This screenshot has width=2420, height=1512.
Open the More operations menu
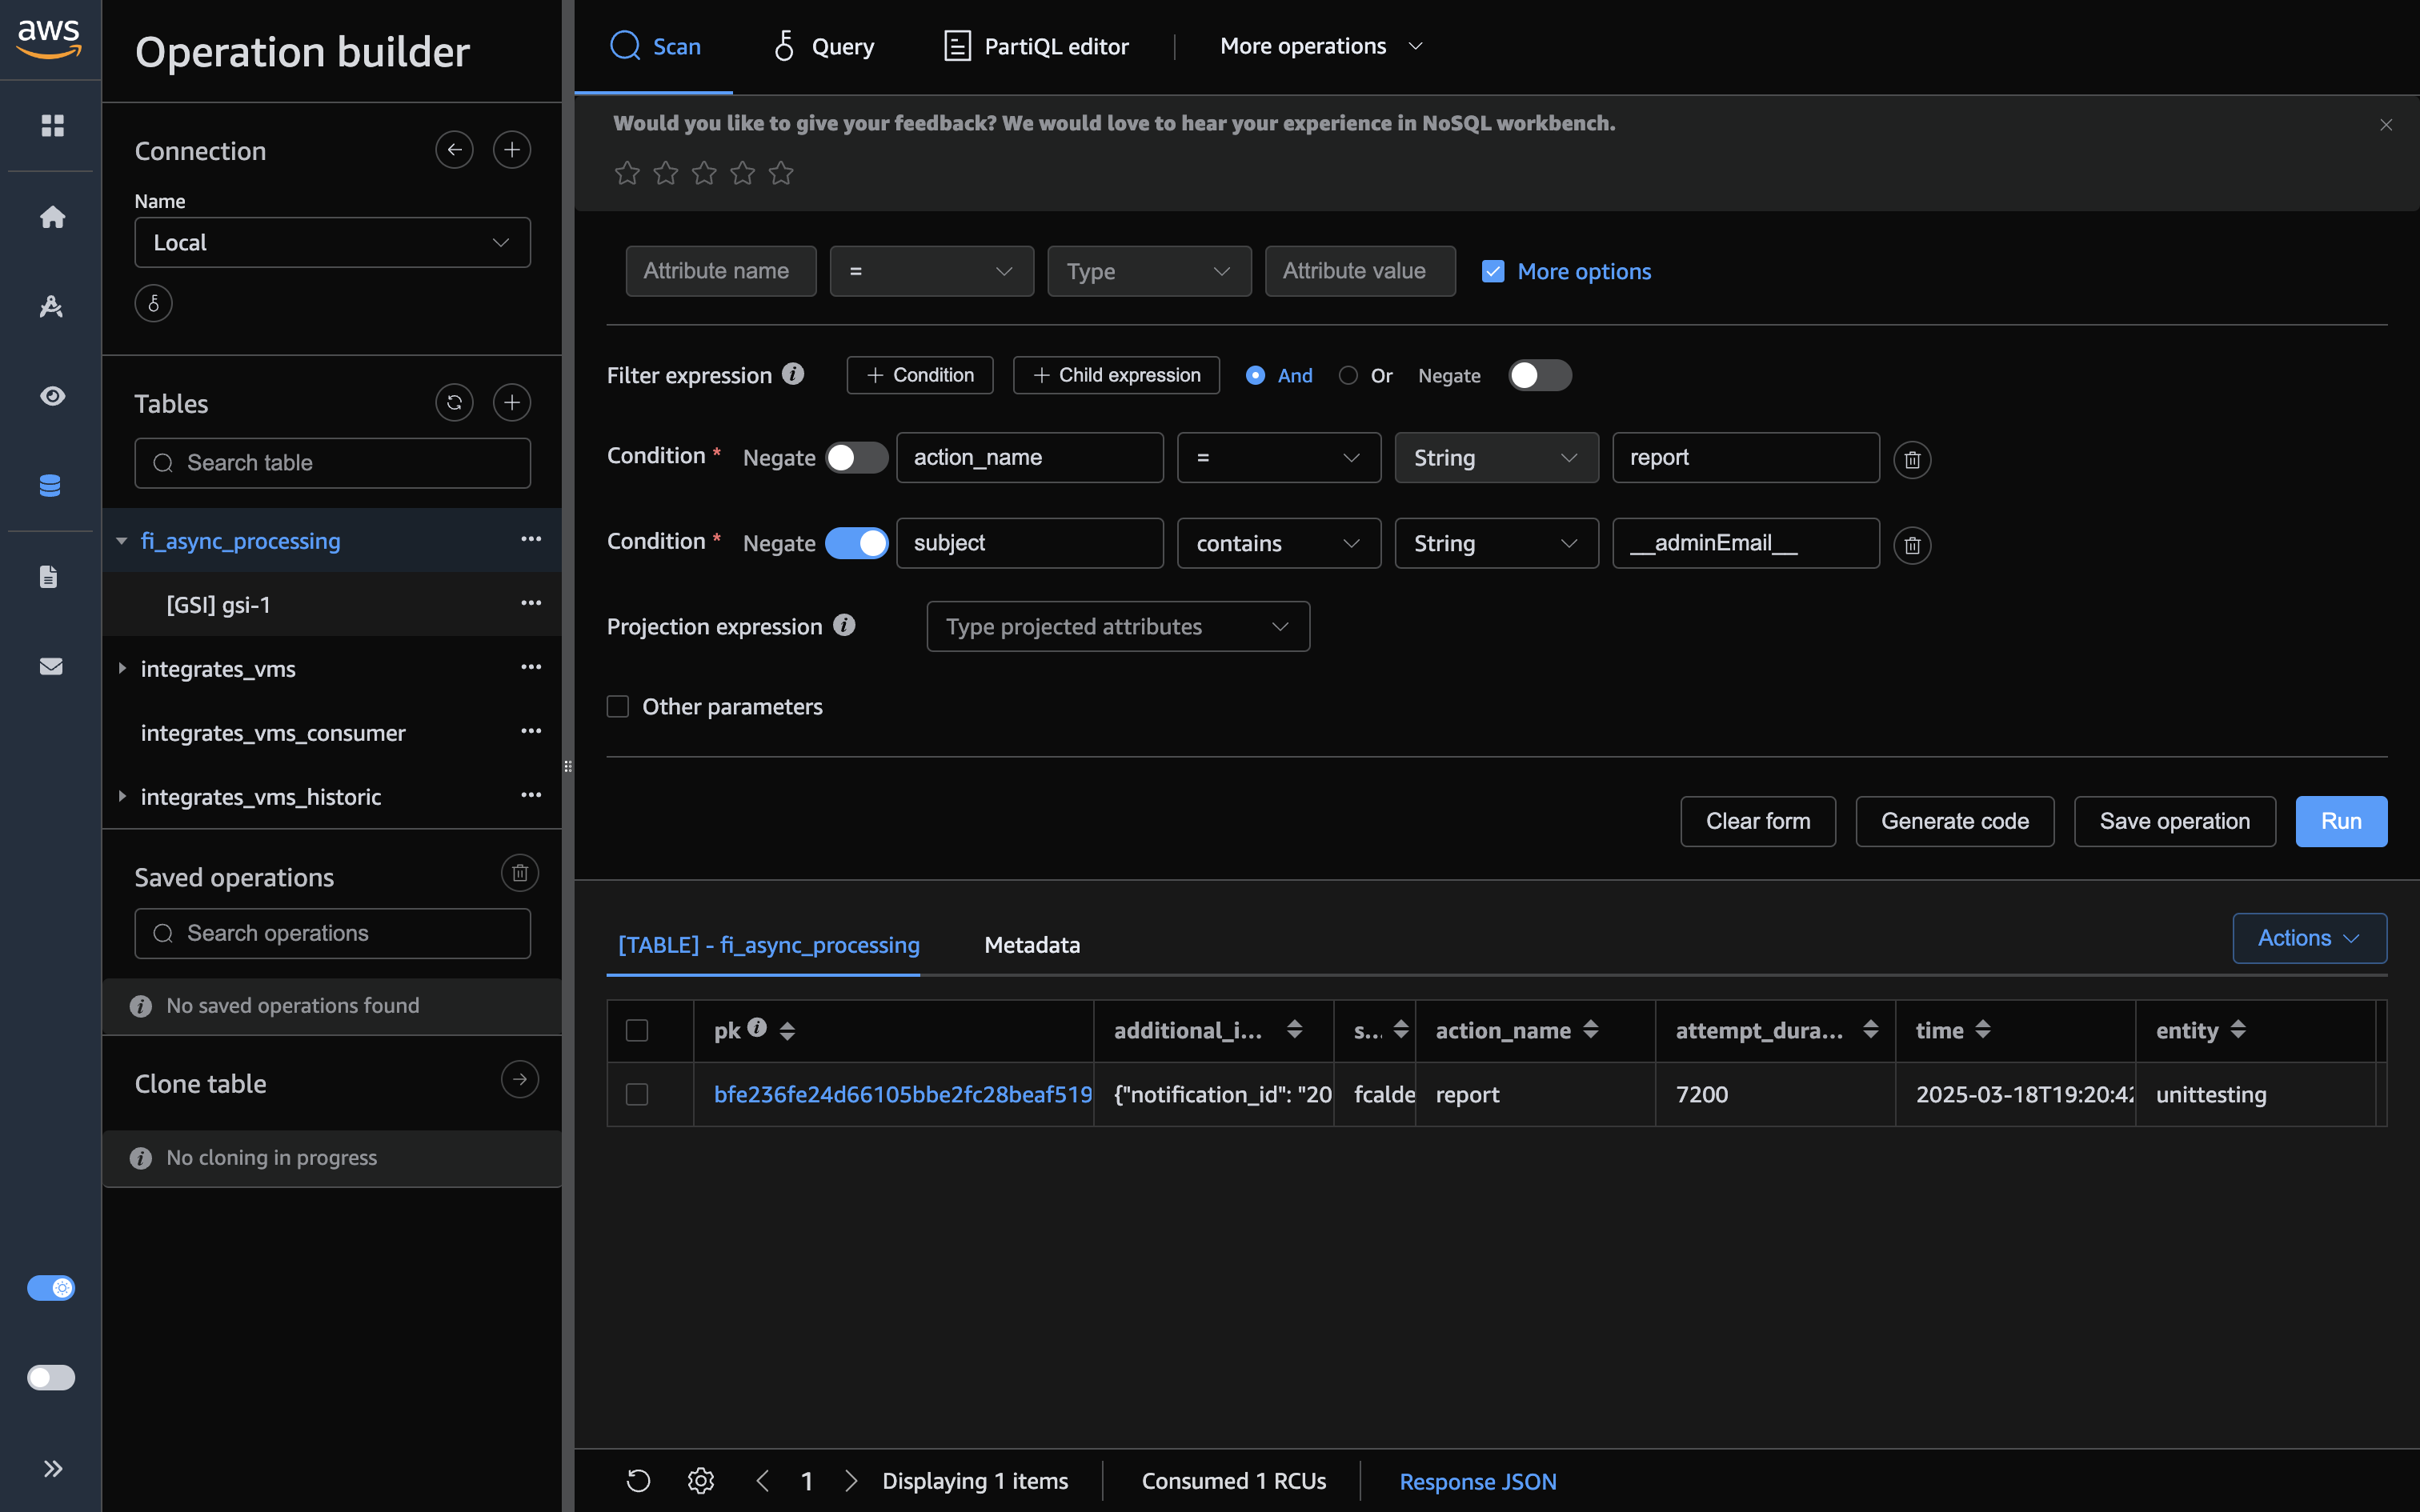pyautogui.click(x=1321, y=46)
